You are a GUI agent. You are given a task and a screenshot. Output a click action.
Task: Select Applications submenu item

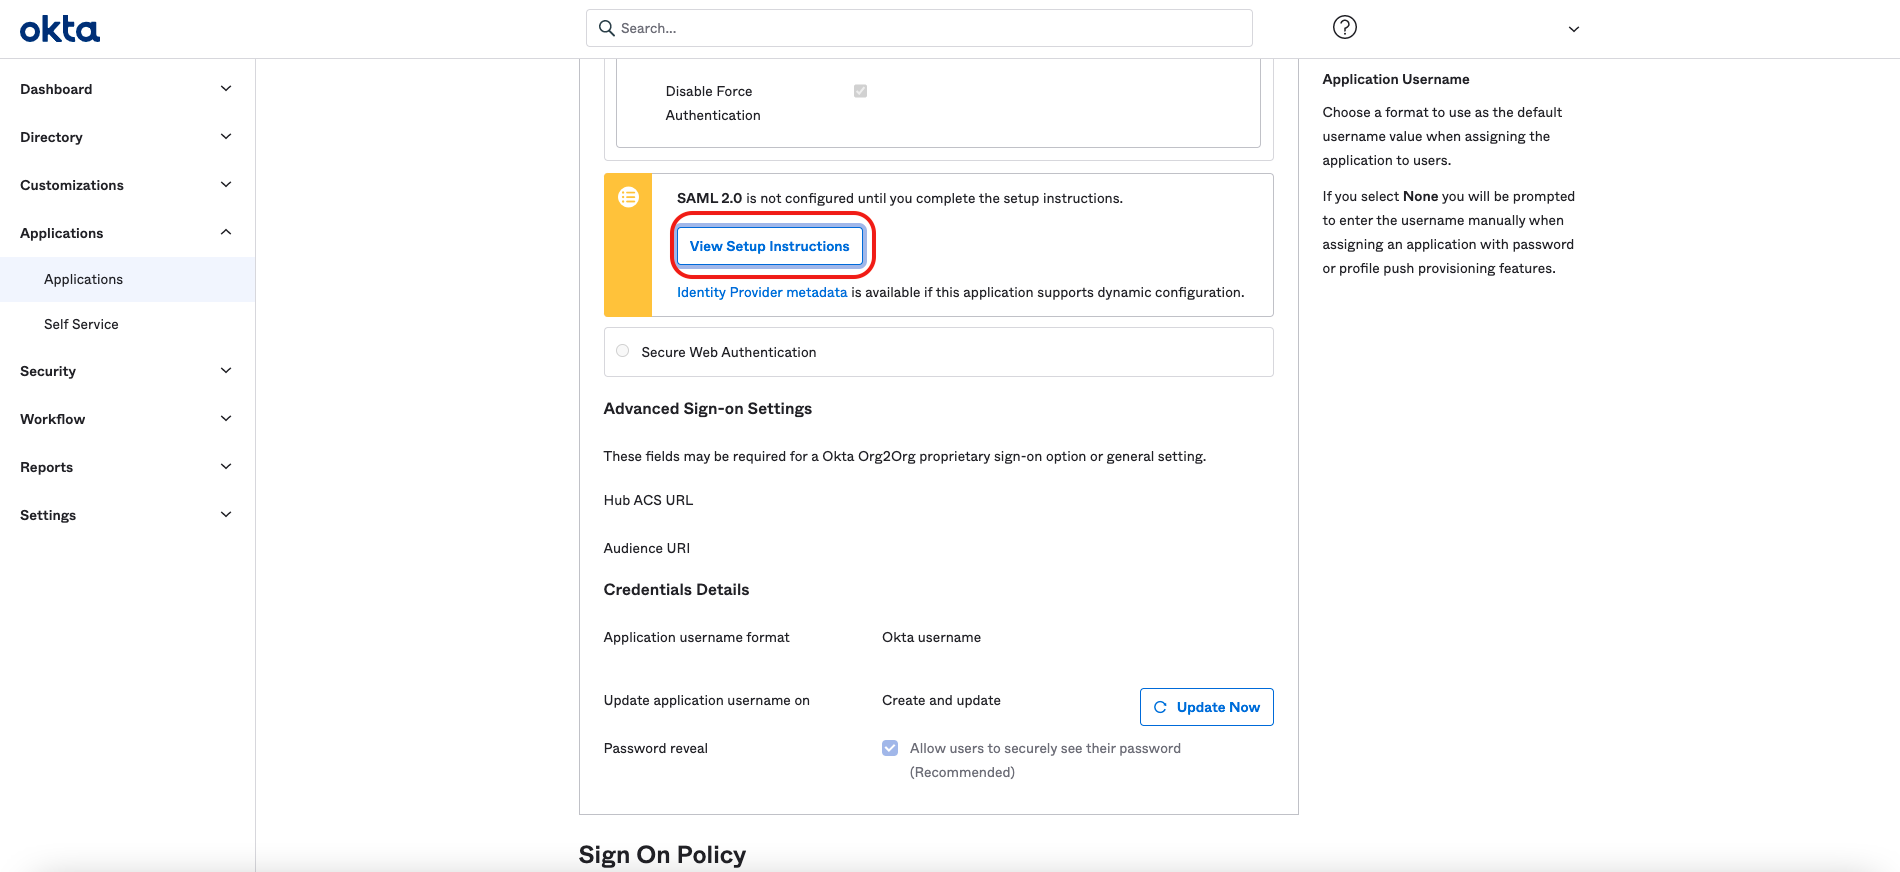83,279
